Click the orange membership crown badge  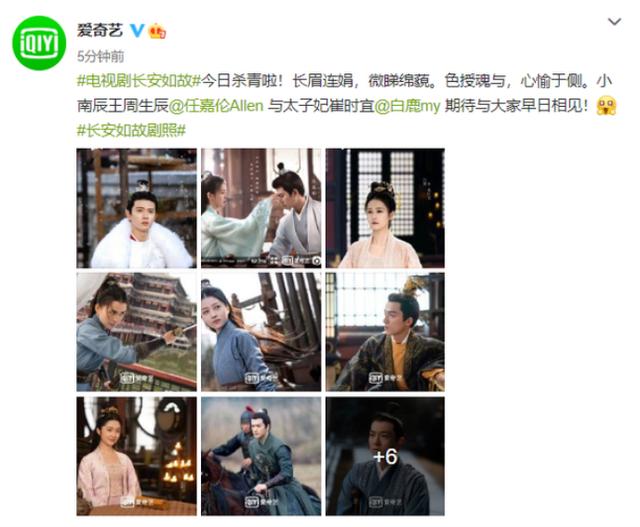(x=157, y=31)
